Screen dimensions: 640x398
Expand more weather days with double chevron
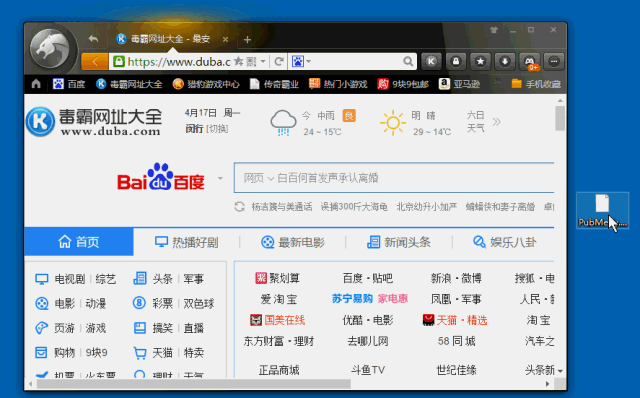point(496,122)
